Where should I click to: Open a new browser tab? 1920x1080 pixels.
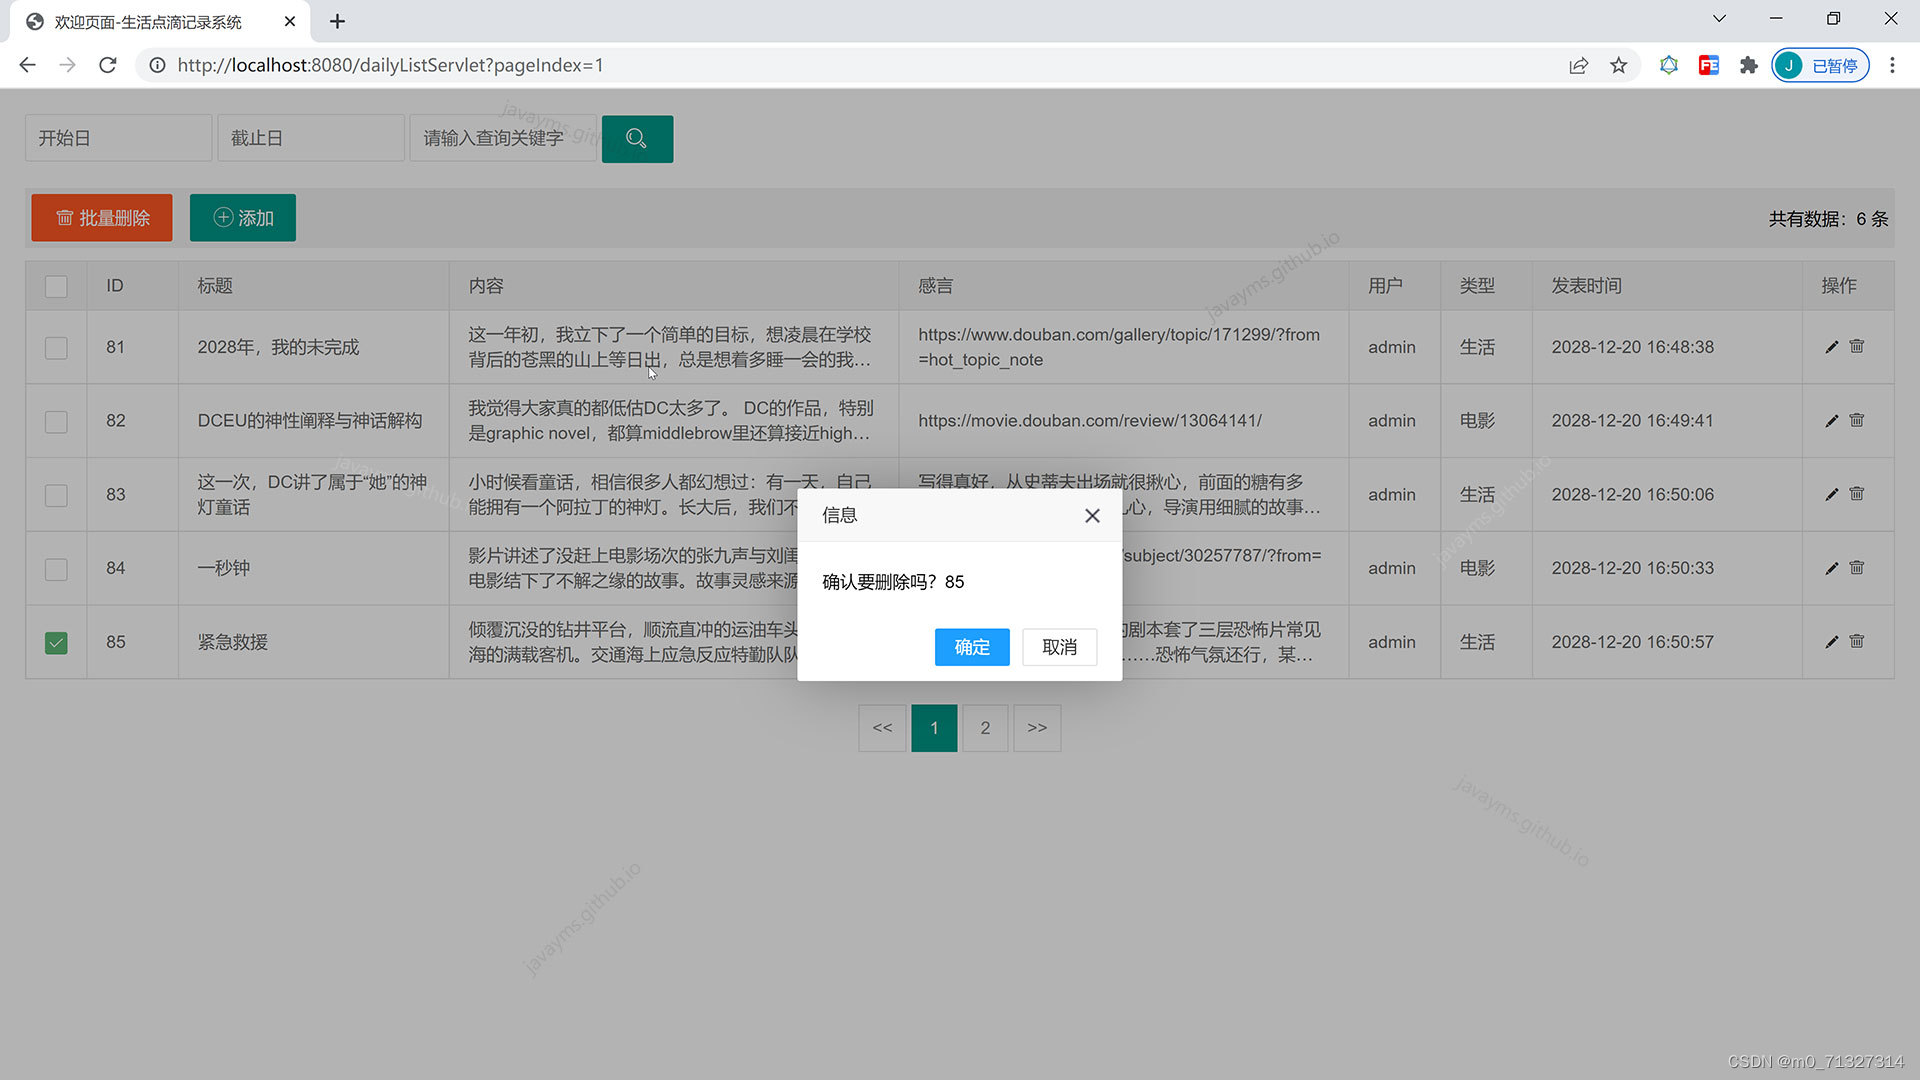(x=337, y=21)
